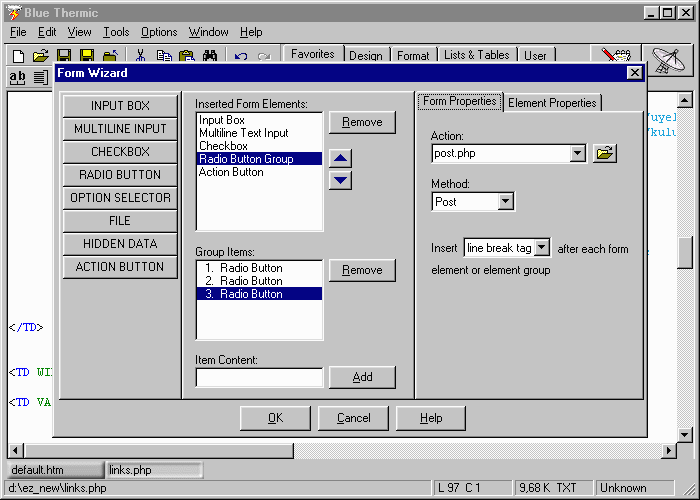Open the Help menu
Image resolution: width=700 pixels, height=500 pixels.
click(251, 32)
